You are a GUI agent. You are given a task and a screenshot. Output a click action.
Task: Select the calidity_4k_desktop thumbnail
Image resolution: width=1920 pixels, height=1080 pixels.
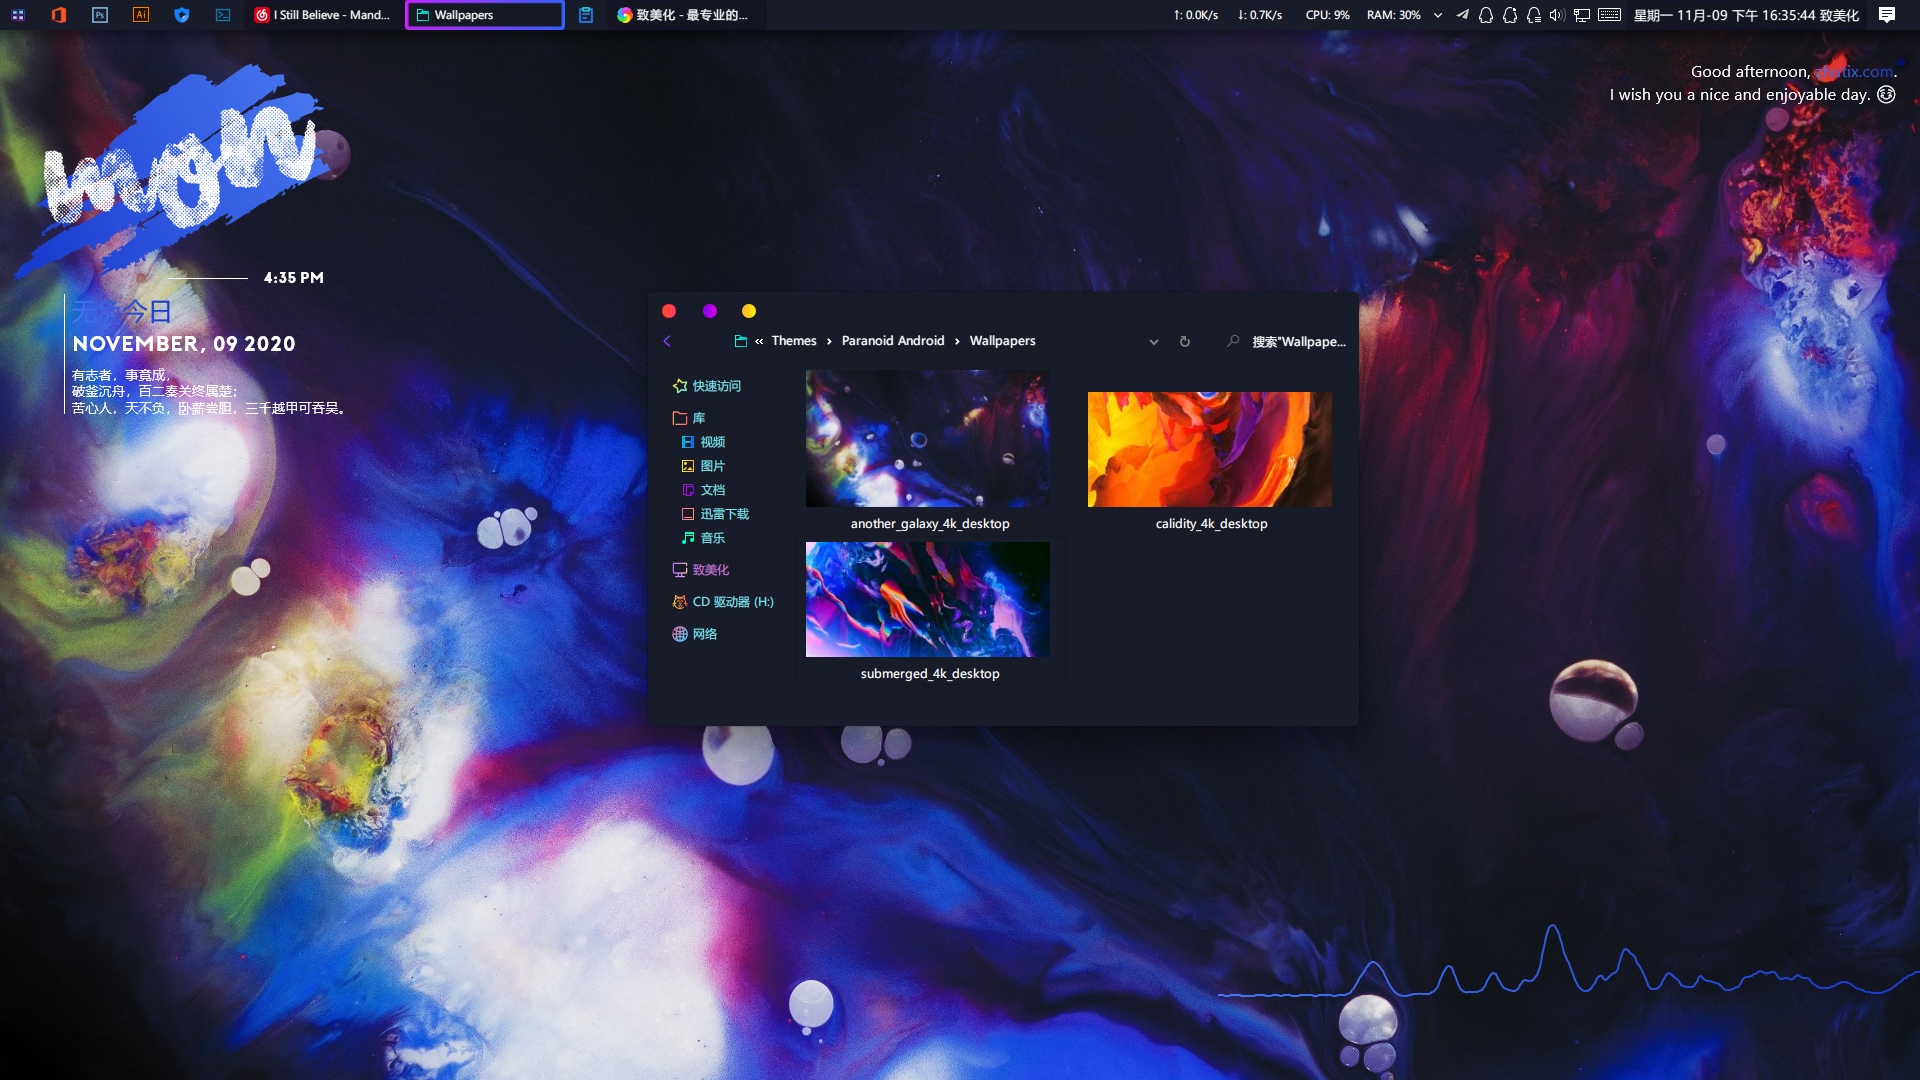[x=1210, y=450]
